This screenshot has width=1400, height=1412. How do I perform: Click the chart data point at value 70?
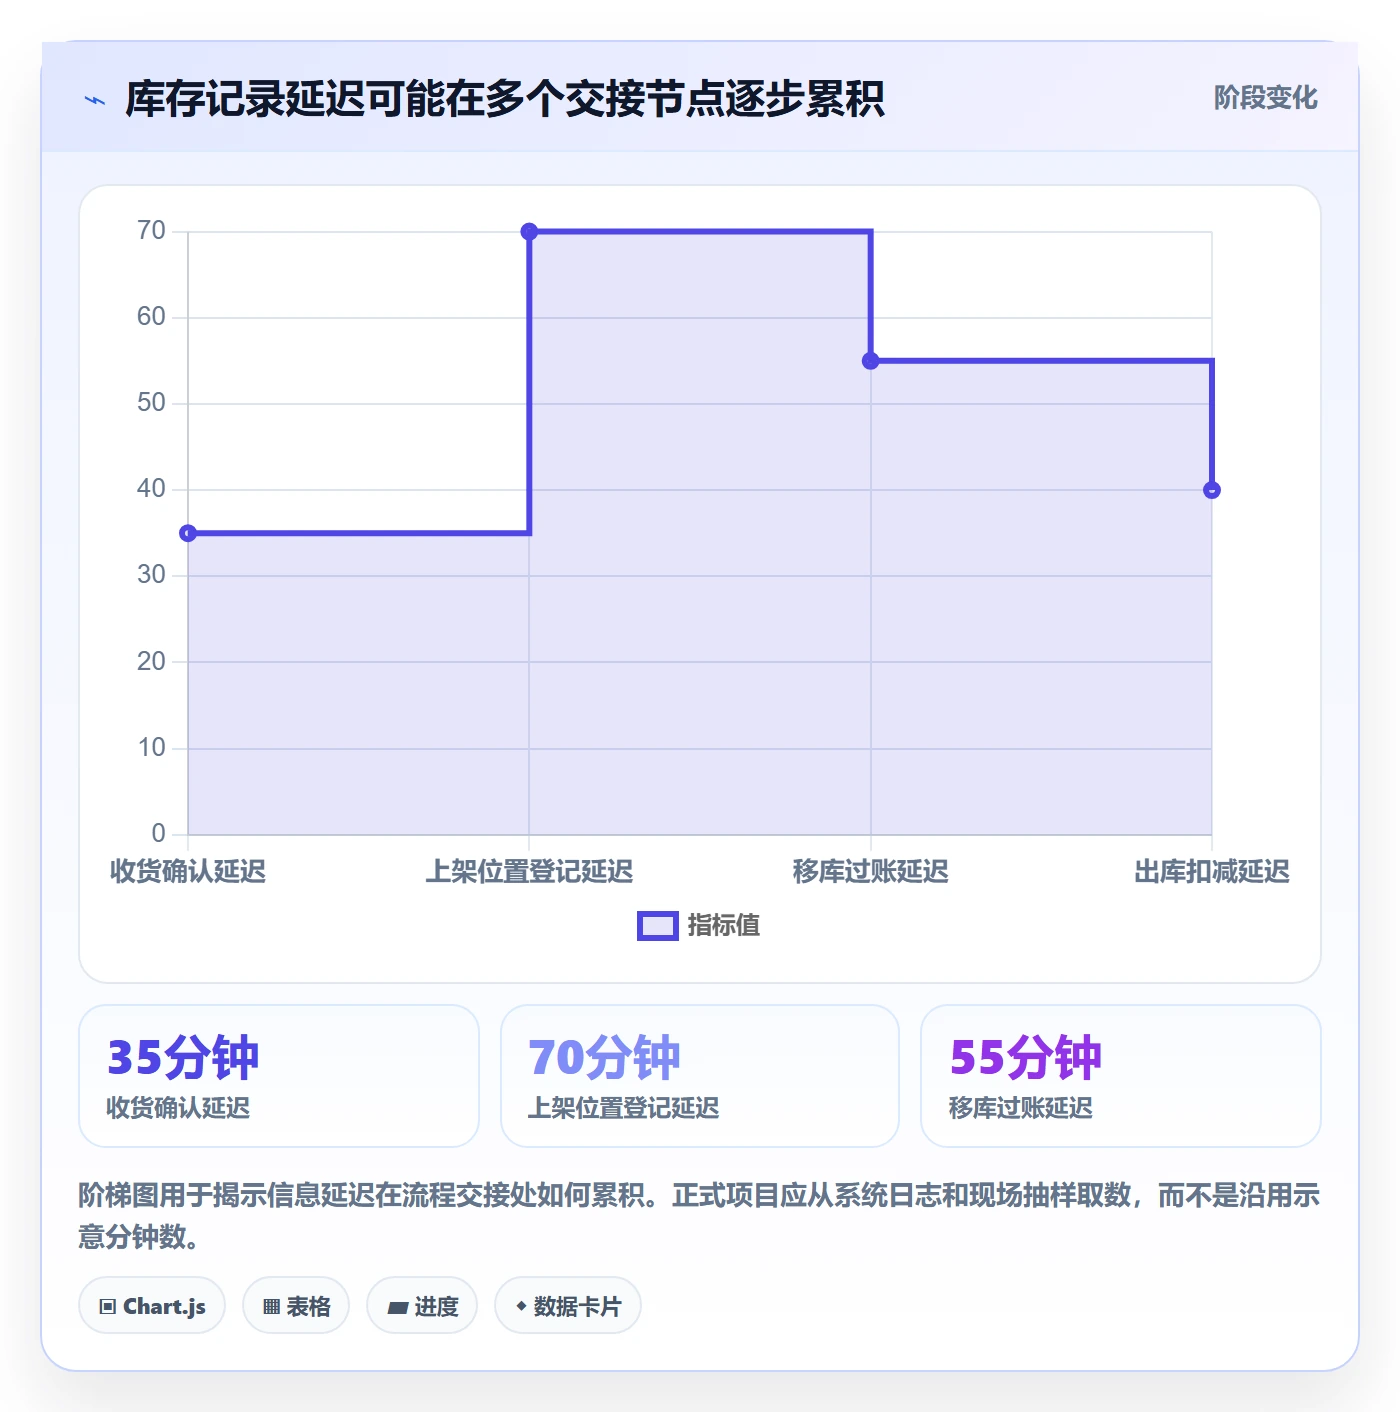click(530, 232)
